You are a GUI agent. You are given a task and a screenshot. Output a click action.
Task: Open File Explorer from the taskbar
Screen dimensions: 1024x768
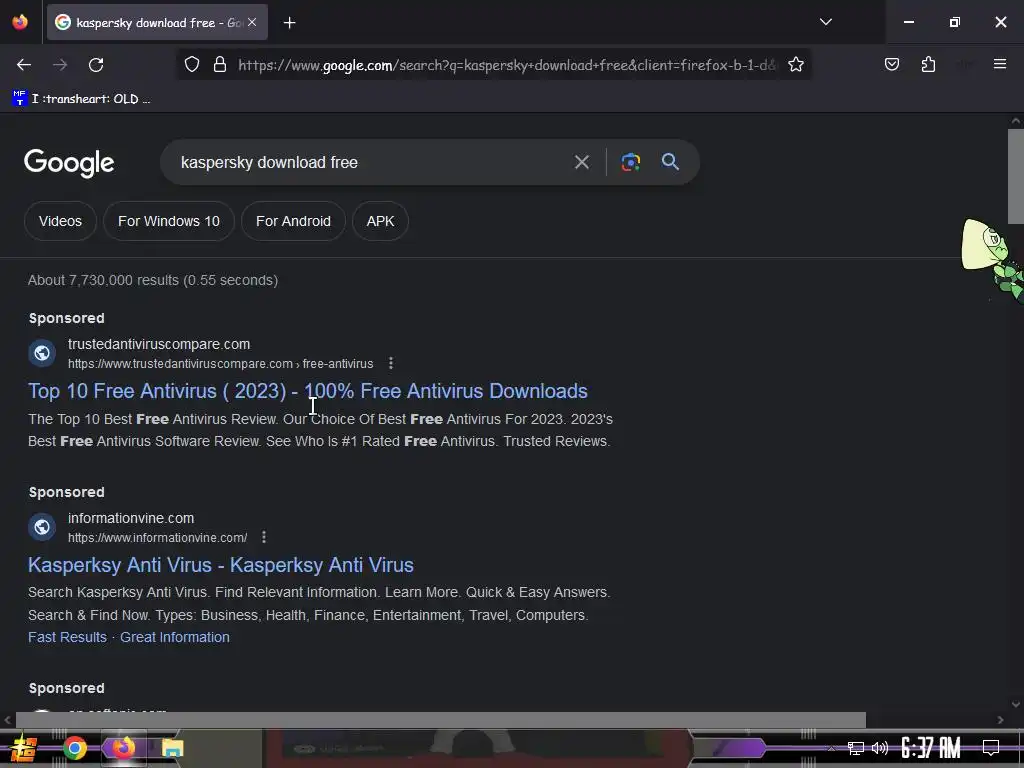[172, 748]
